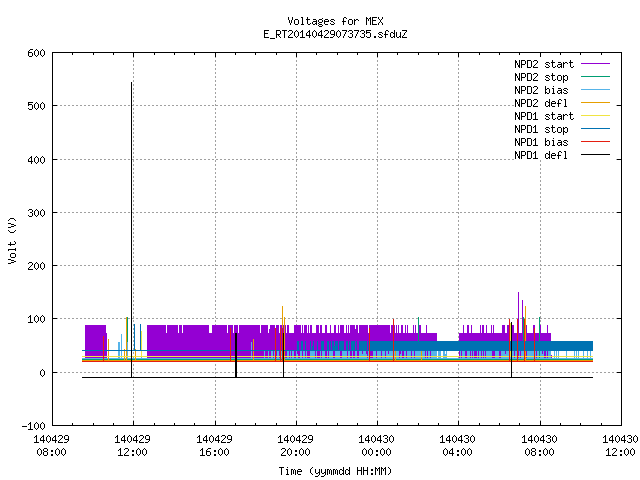This screenshot has height=480, width=640.
Task: Select the NPD1 start legend label
Action: click(544, 116)
